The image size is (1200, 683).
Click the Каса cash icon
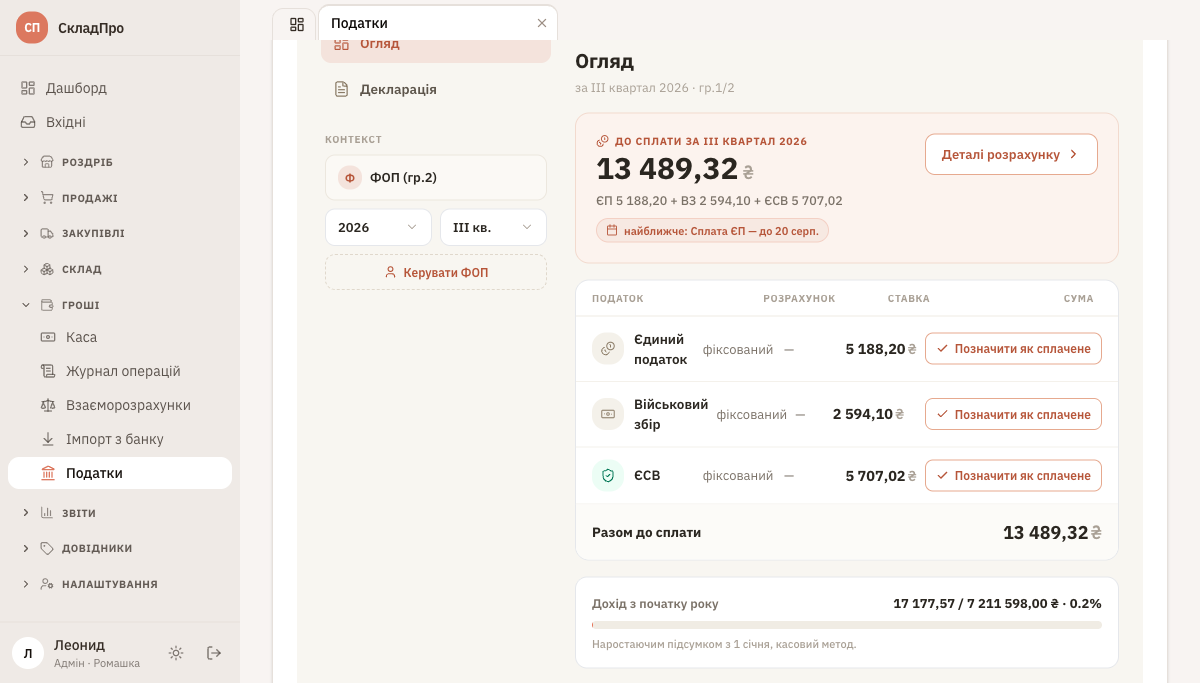click(x=48, y=337)
